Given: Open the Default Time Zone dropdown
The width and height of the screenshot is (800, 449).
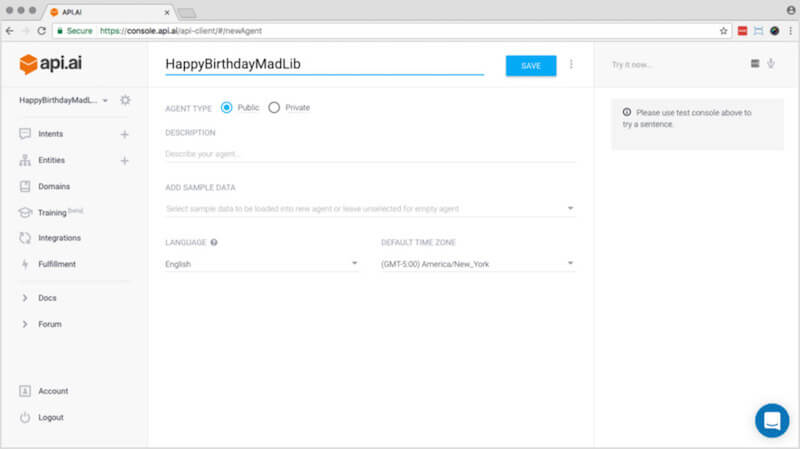Looking at the screenshot, I should point(478,264).
